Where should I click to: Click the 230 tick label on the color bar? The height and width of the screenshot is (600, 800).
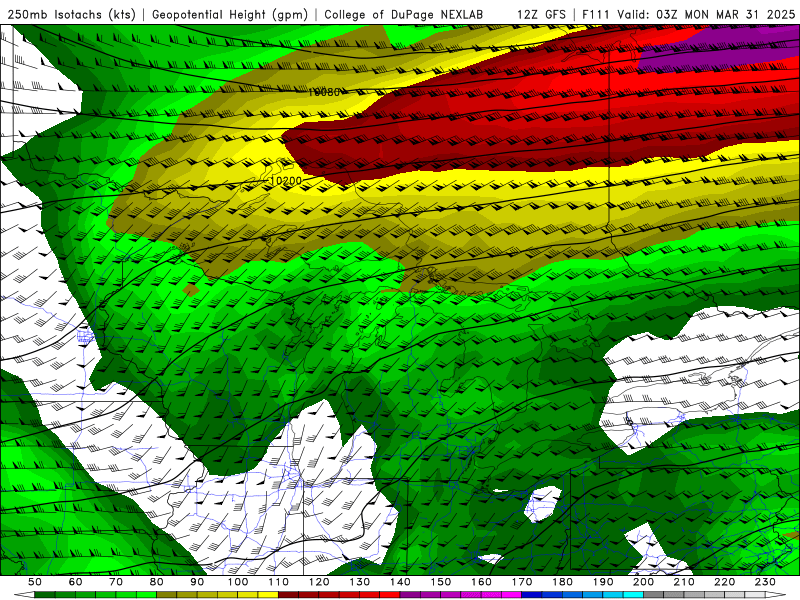(x=765, y=582)
